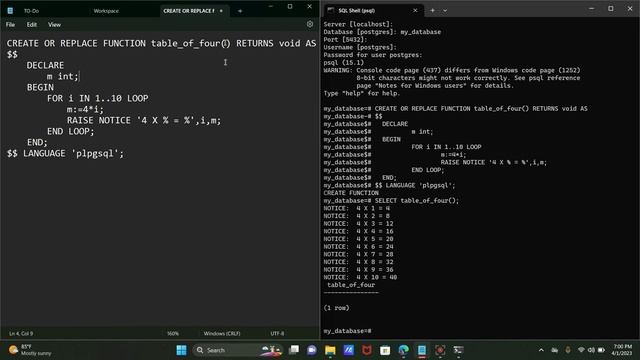Click 'NOTICE: 4 X 10 = 40' in terminal
This screenshot has height=360, width=640.
pyautogui.click(x=360, y=278)
